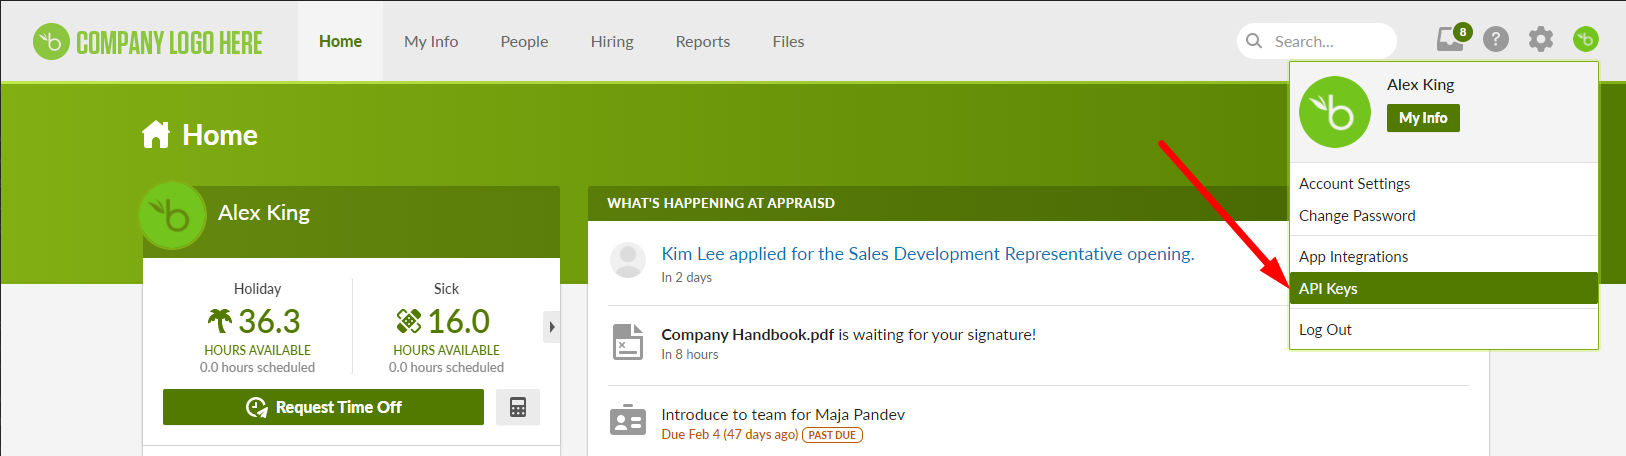Open the time off calculator icon
The height and width of the screenshot is (456, 1626).
pos(518,407)
